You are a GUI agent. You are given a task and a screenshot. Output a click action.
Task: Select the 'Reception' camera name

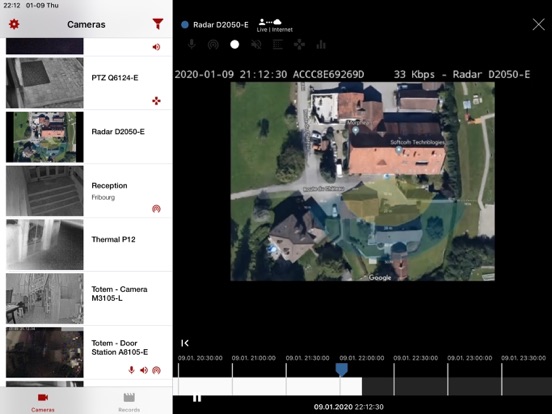[x=109, y=186]
